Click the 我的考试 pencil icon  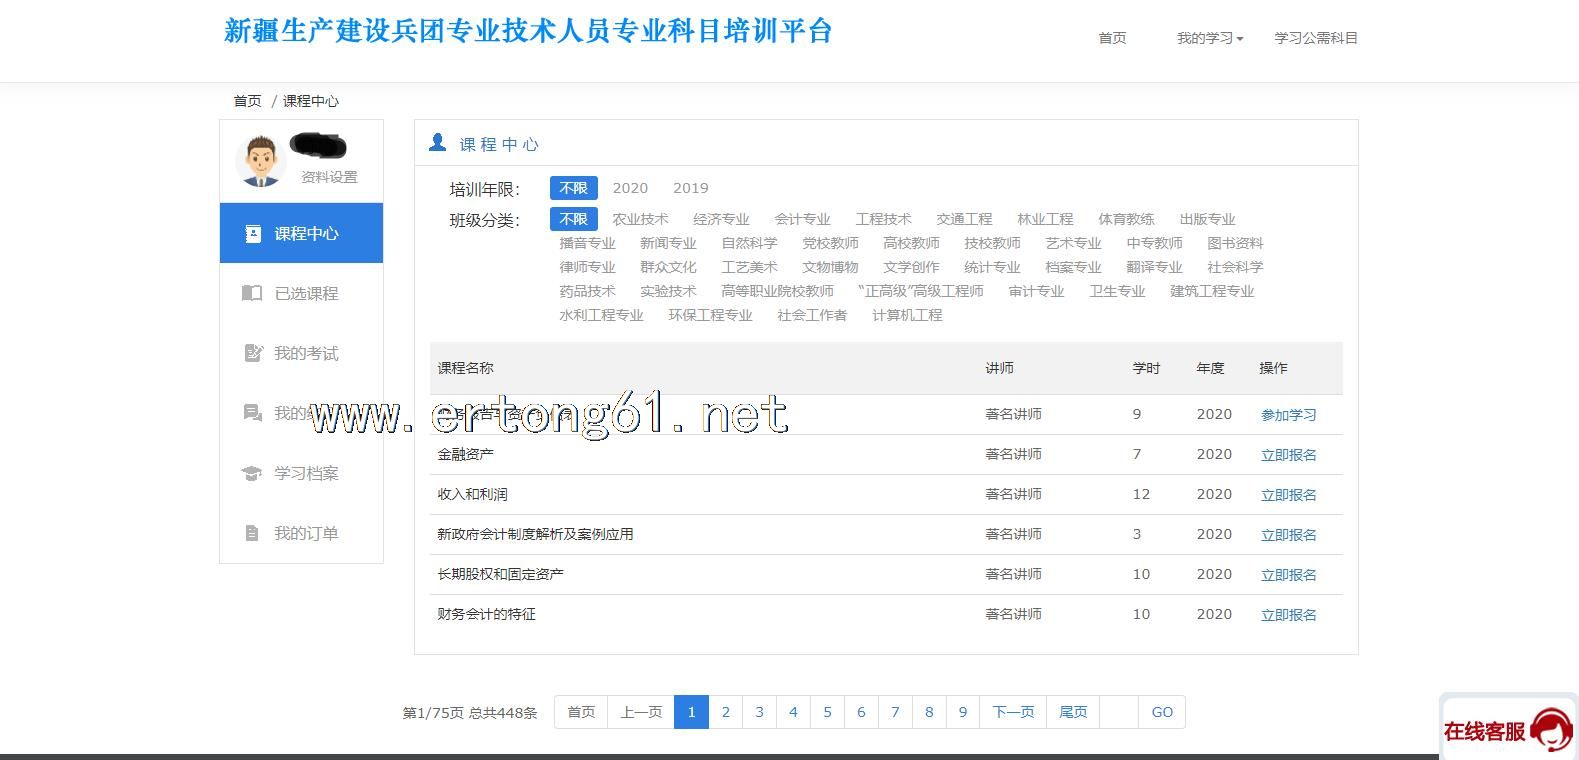(252, 353)
